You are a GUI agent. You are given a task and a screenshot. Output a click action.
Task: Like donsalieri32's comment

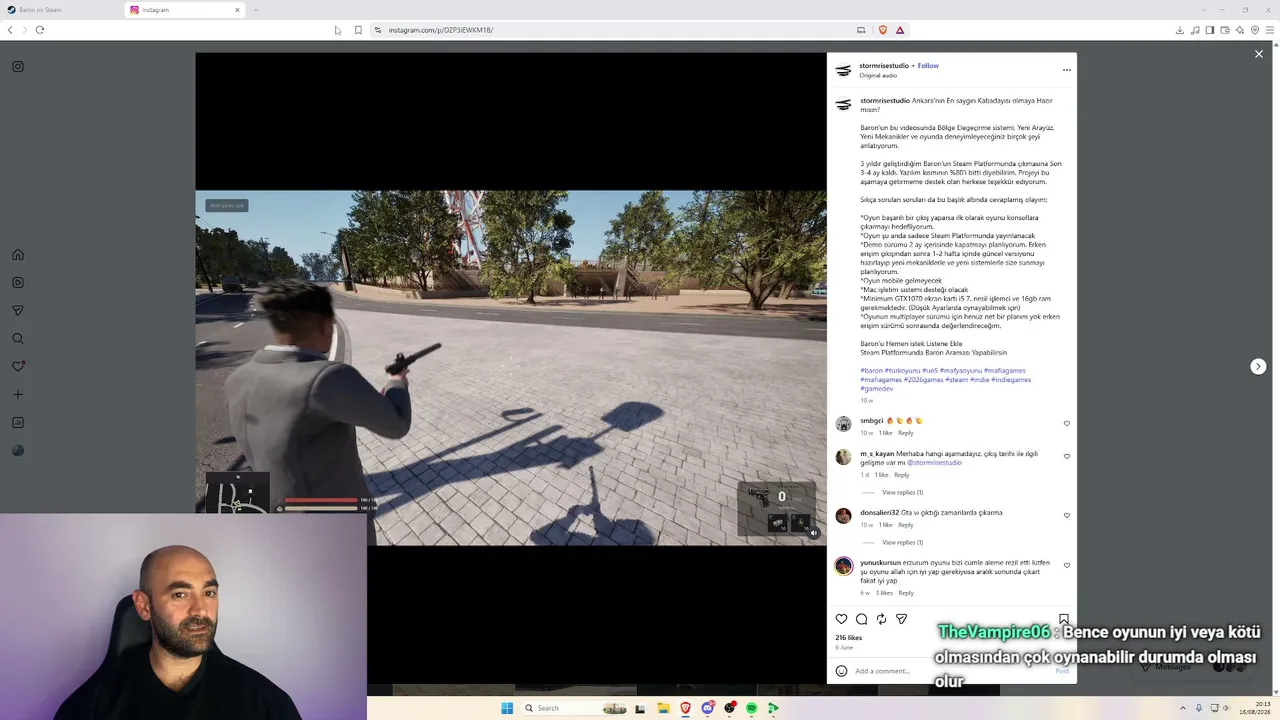tap(1067, 515)
